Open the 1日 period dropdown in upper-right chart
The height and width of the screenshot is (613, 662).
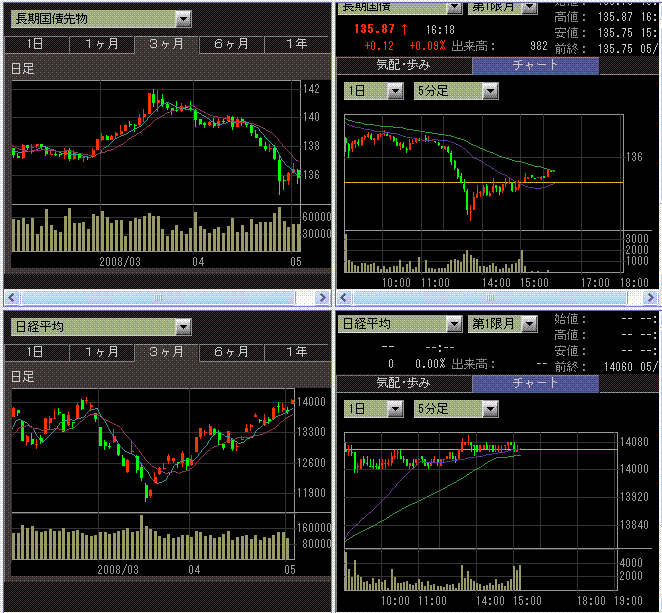point(374,91)
